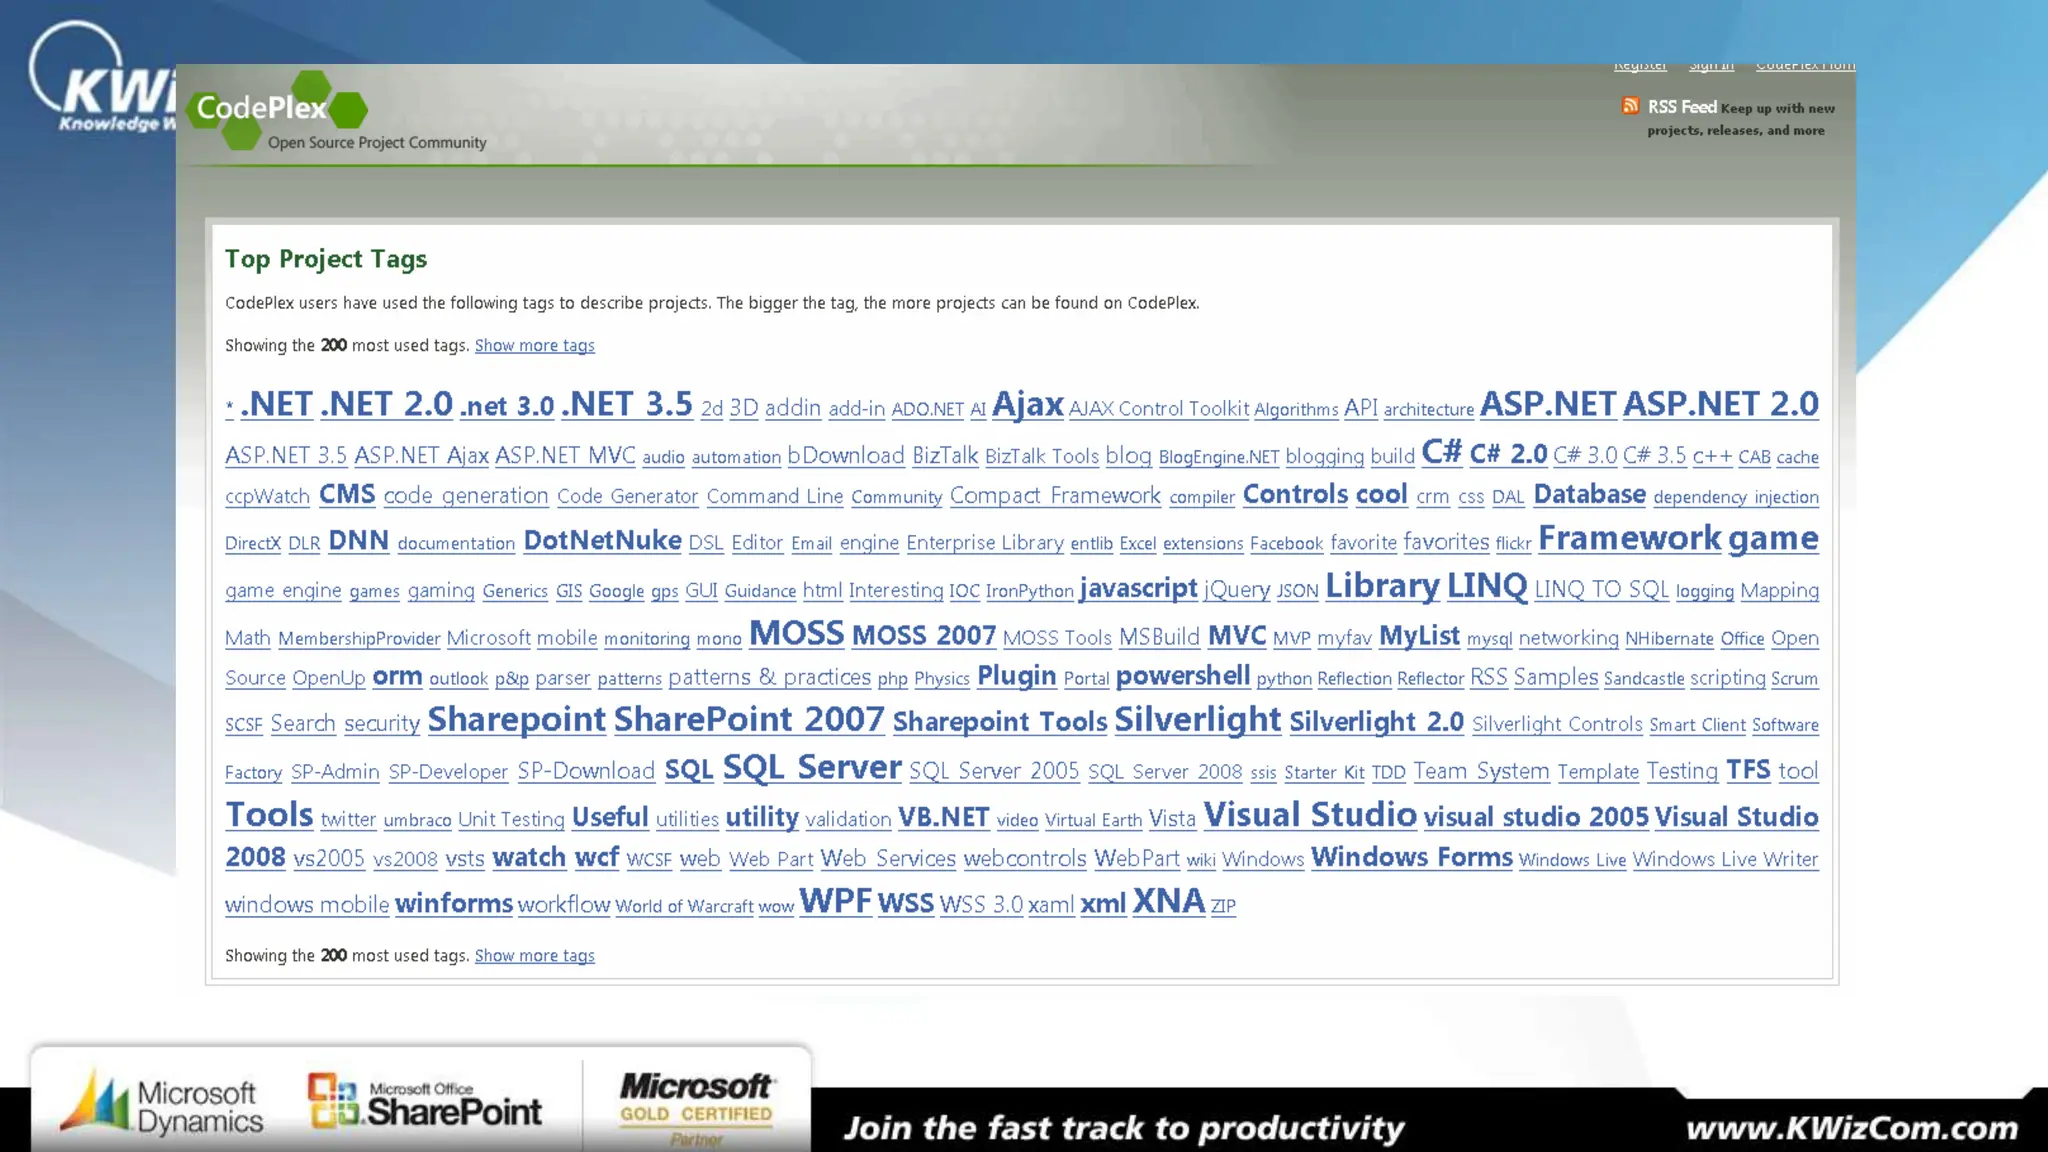Open the SQL Server 2005 tag

pos(993,771)
